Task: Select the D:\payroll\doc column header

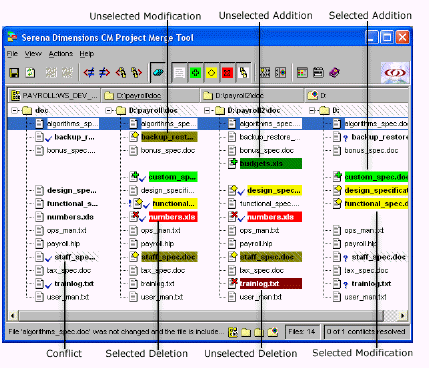Action: pyautogui.click(x=150, y=96)
